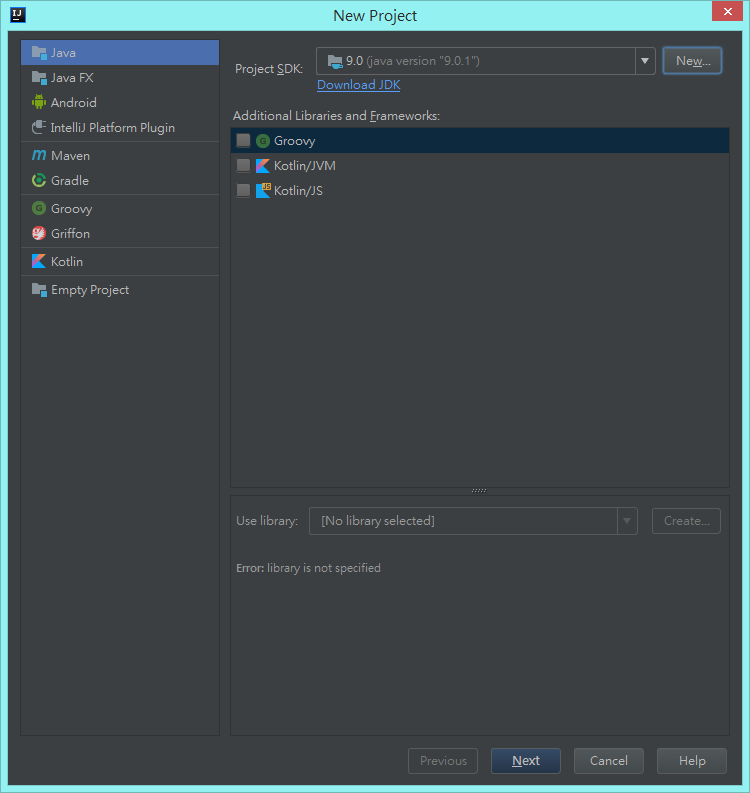Click the Gradle logo icon
The height and width of the screenshot is (793, 750).
coord(39,180)
